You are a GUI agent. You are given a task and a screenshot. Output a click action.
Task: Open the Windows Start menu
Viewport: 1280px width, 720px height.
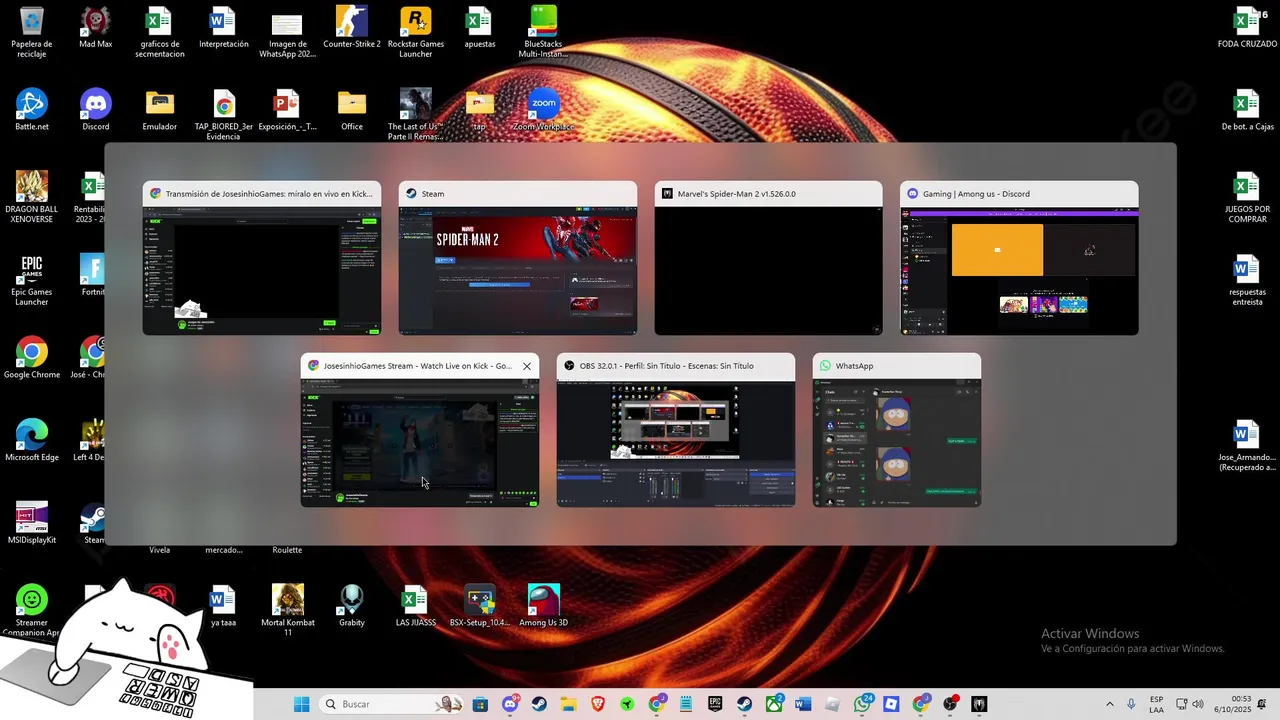point(301,704)
